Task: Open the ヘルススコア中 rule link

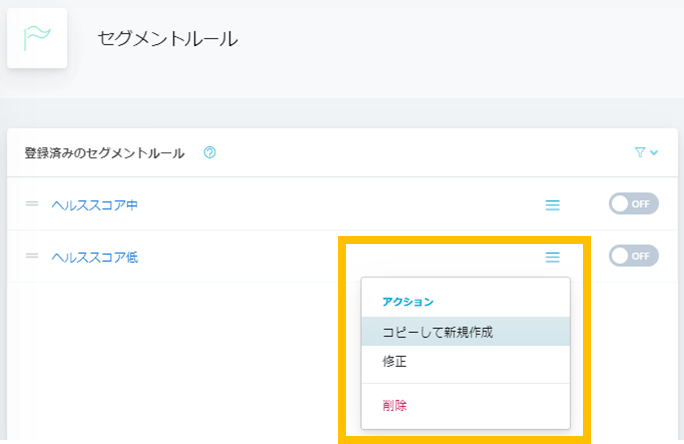Action: 95,205
